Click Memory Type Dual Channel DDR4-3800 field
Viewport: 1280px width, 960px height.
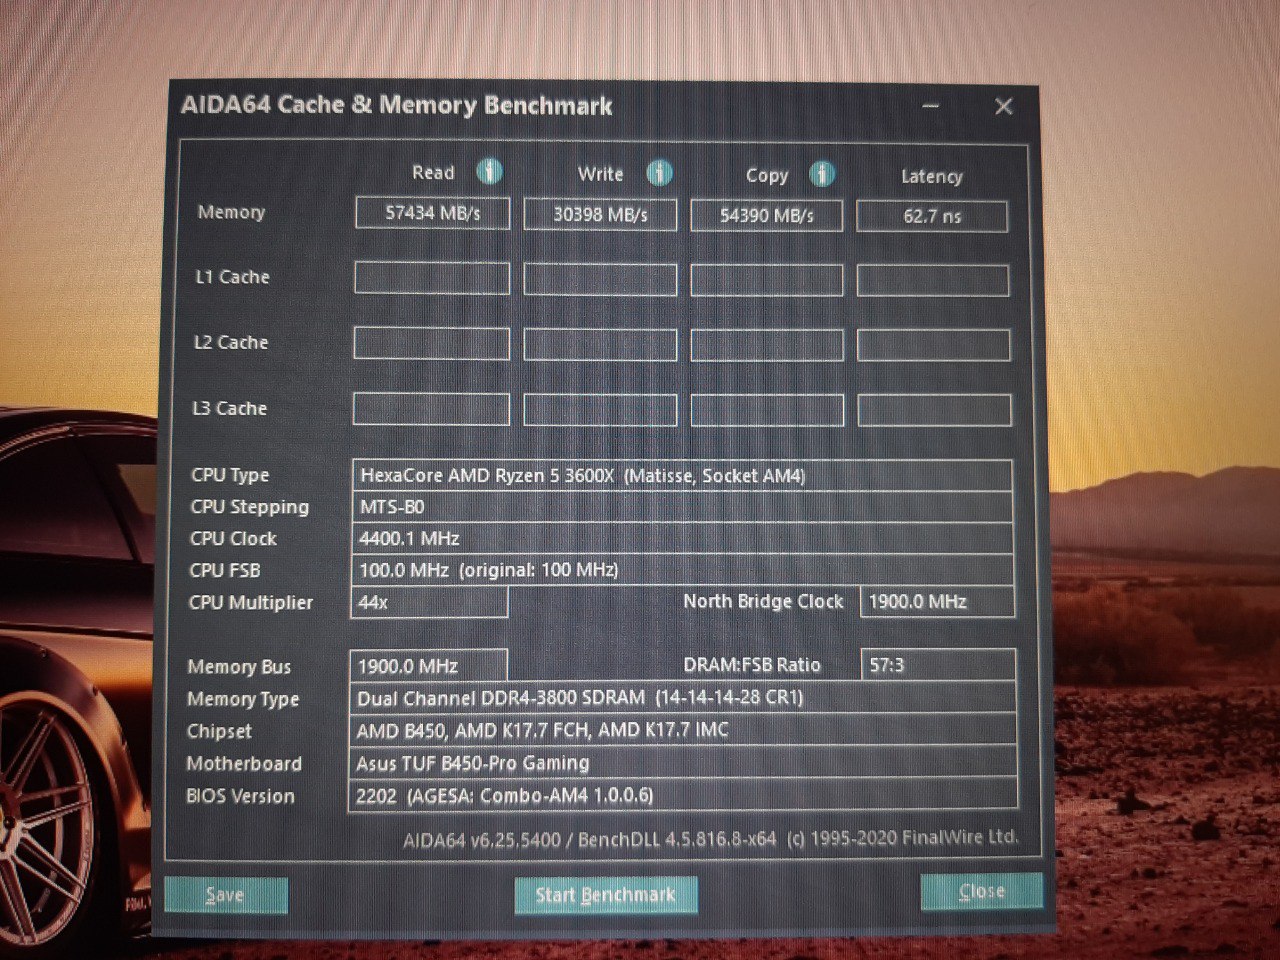(x=683, y=698)
